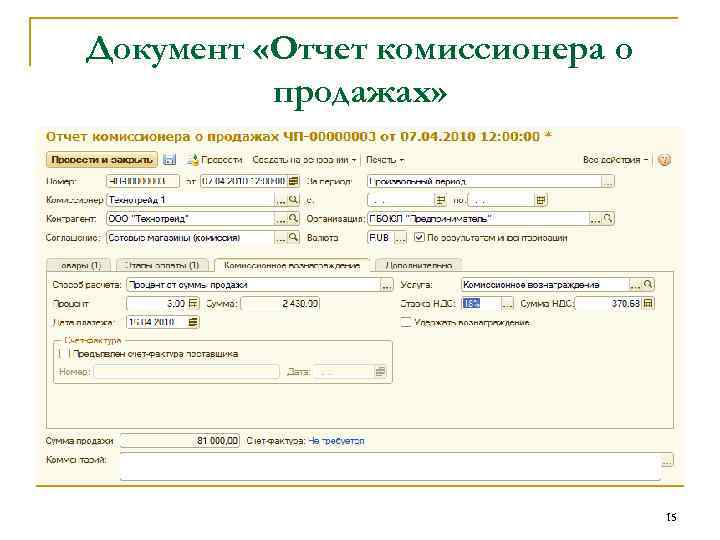Select 'Комиссионное вознаграждение' tab
The height and width of the screenshot is (540, 720).
tap(292, 265)
